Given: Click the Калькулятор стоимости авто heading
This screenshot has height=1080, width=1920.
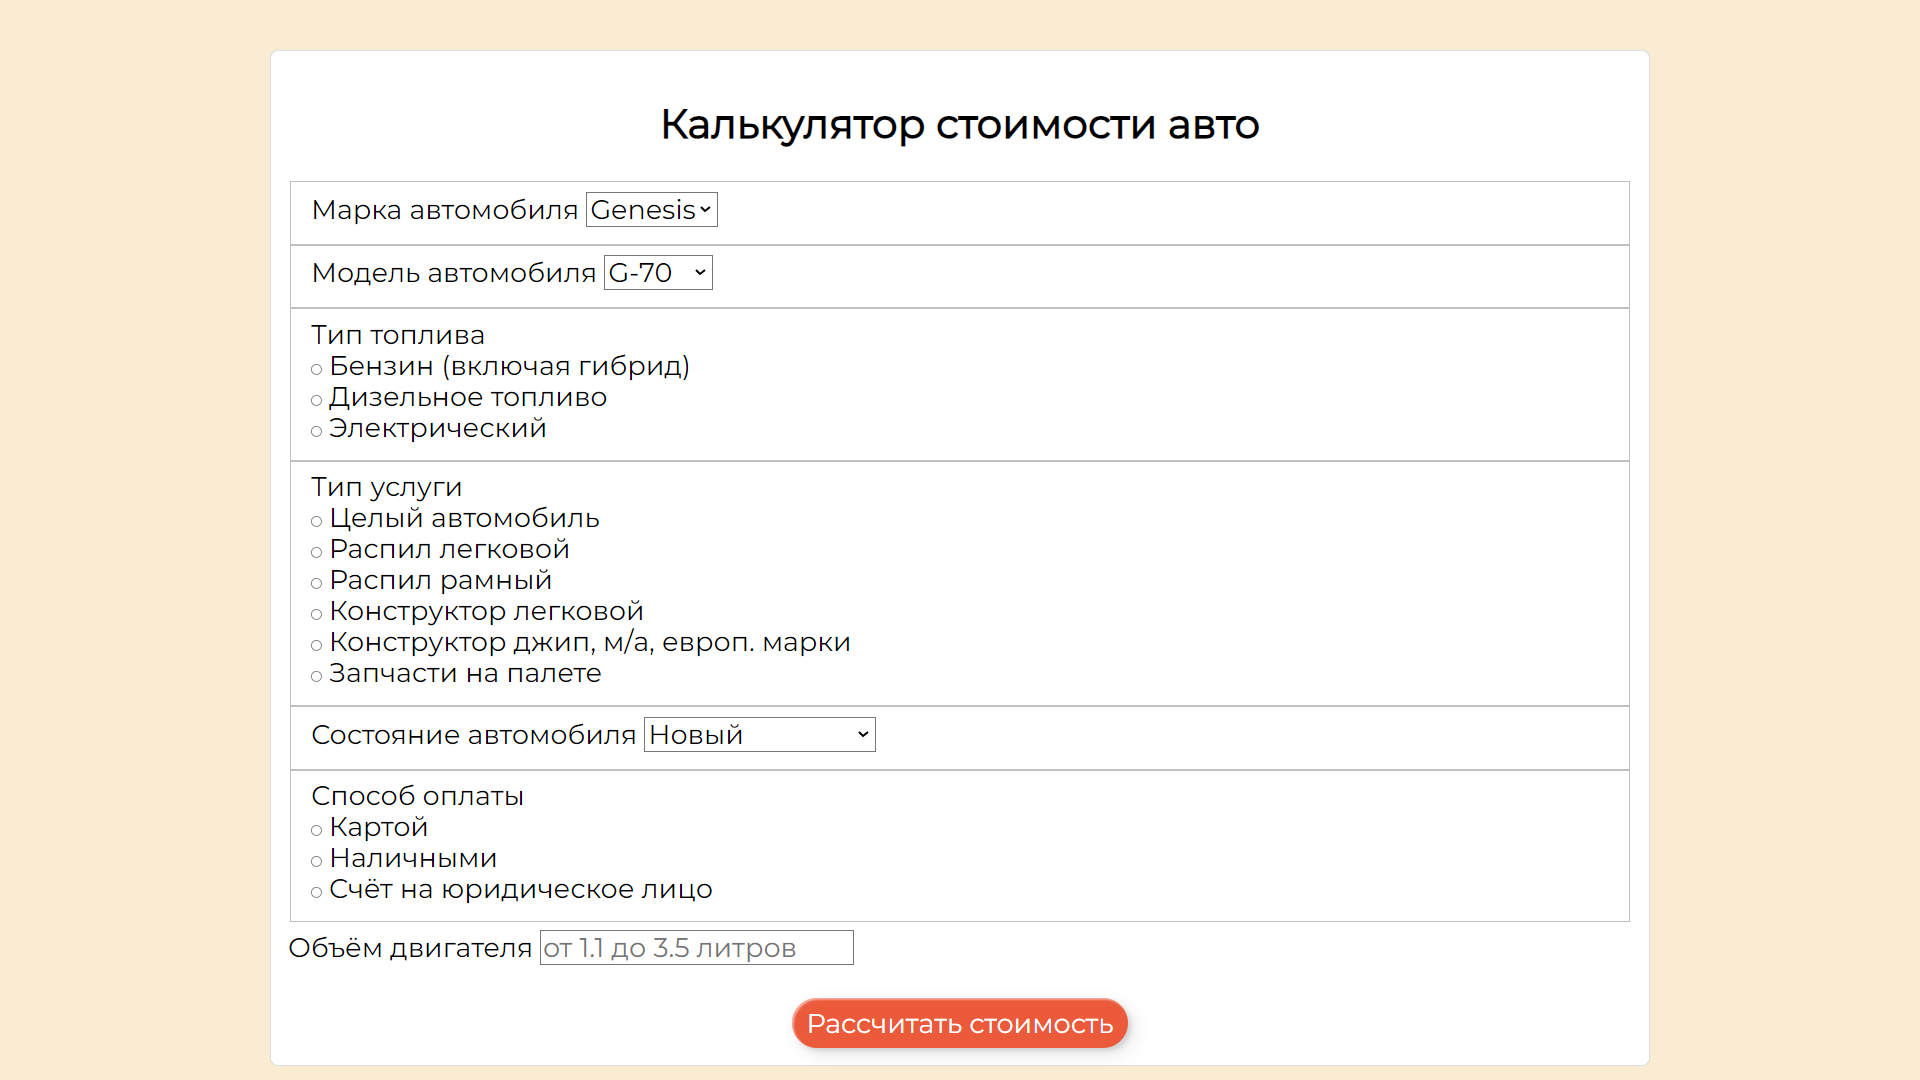Looking at the screenshot, I should click(959, 124).
